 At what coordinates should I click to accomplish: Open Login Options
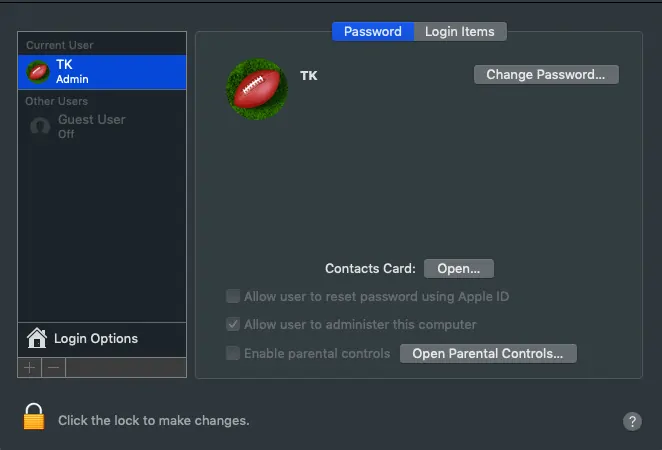[96, 338]
